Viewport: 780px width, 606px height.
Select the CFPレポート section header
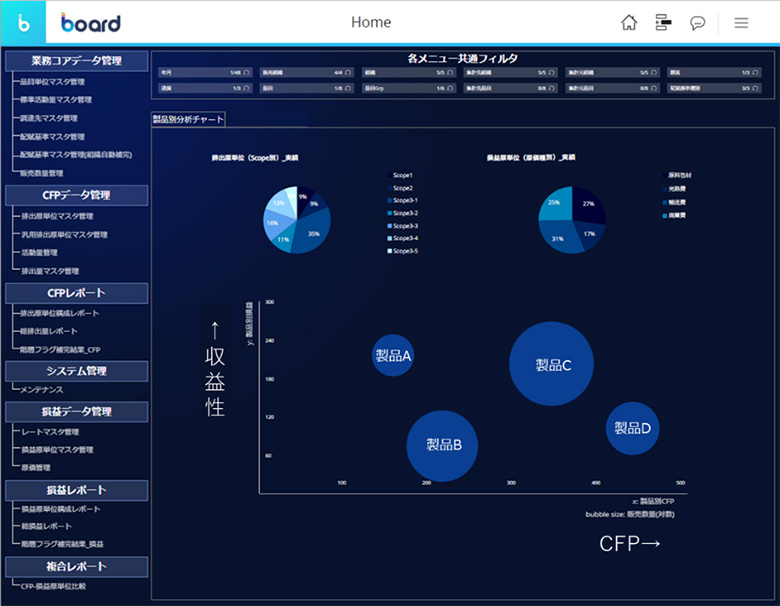click(77, 293)
